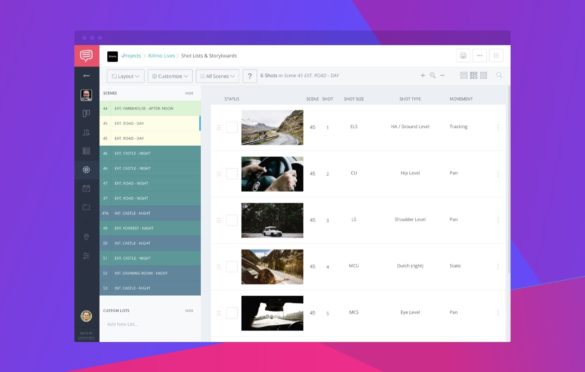This screenshot has height=372, width=585.
Task: Click the SHOT TYPE column header
Action: click(x=410, y=99)
